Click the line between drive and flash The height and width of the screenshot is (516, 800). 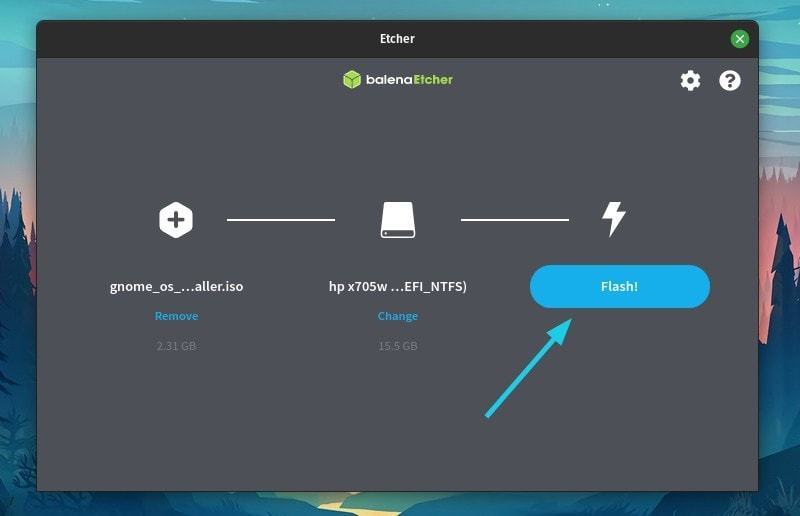514,219
